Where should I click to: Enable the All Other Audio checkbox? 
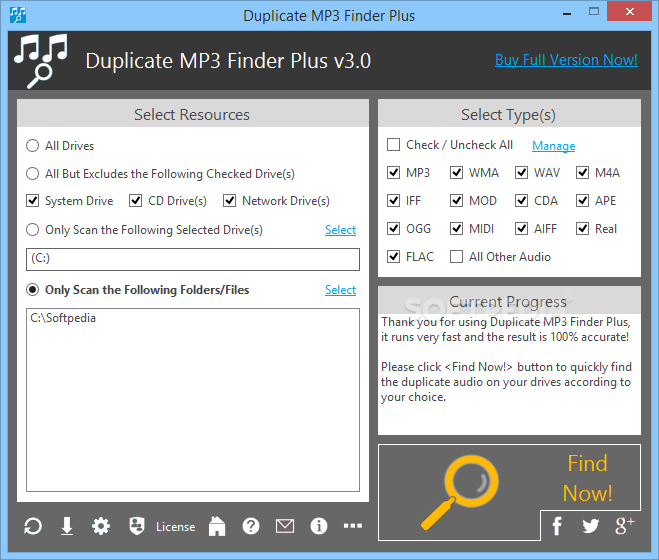point(456,256)
